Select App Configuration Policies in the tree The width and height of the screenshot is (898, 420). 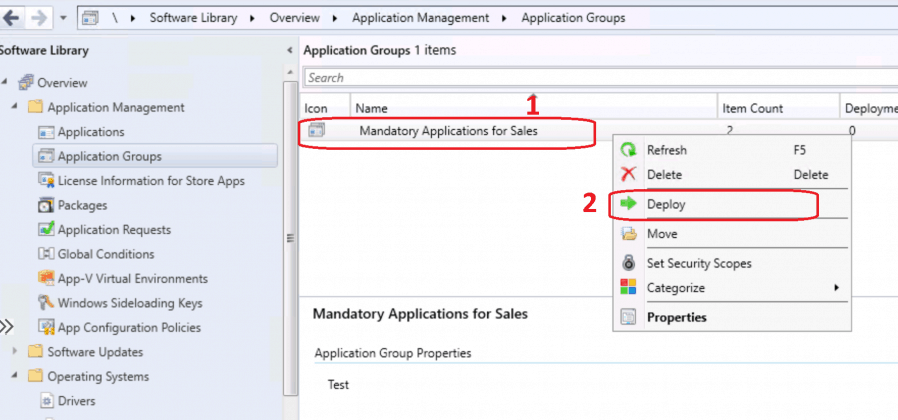click(129, 328)
